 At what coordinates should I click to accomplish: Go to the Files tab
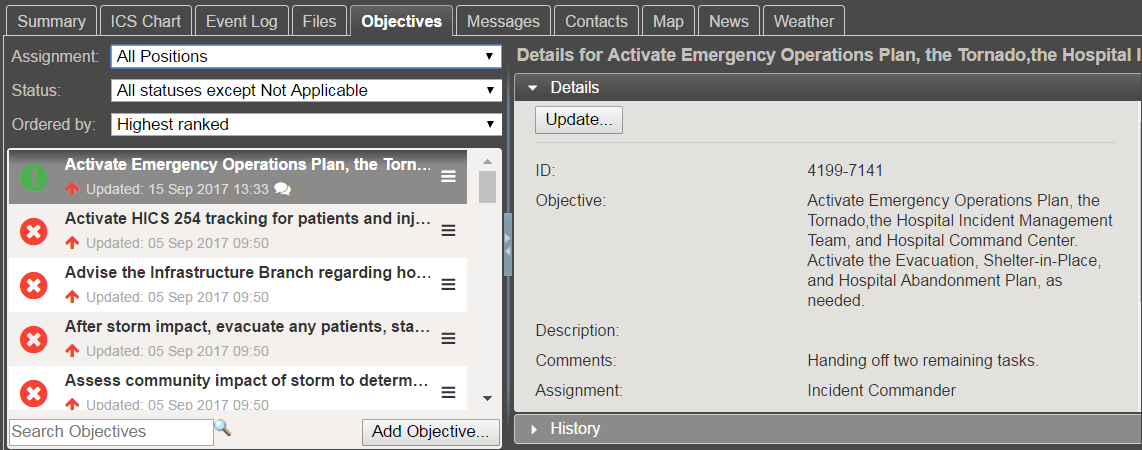pos(319,21)
